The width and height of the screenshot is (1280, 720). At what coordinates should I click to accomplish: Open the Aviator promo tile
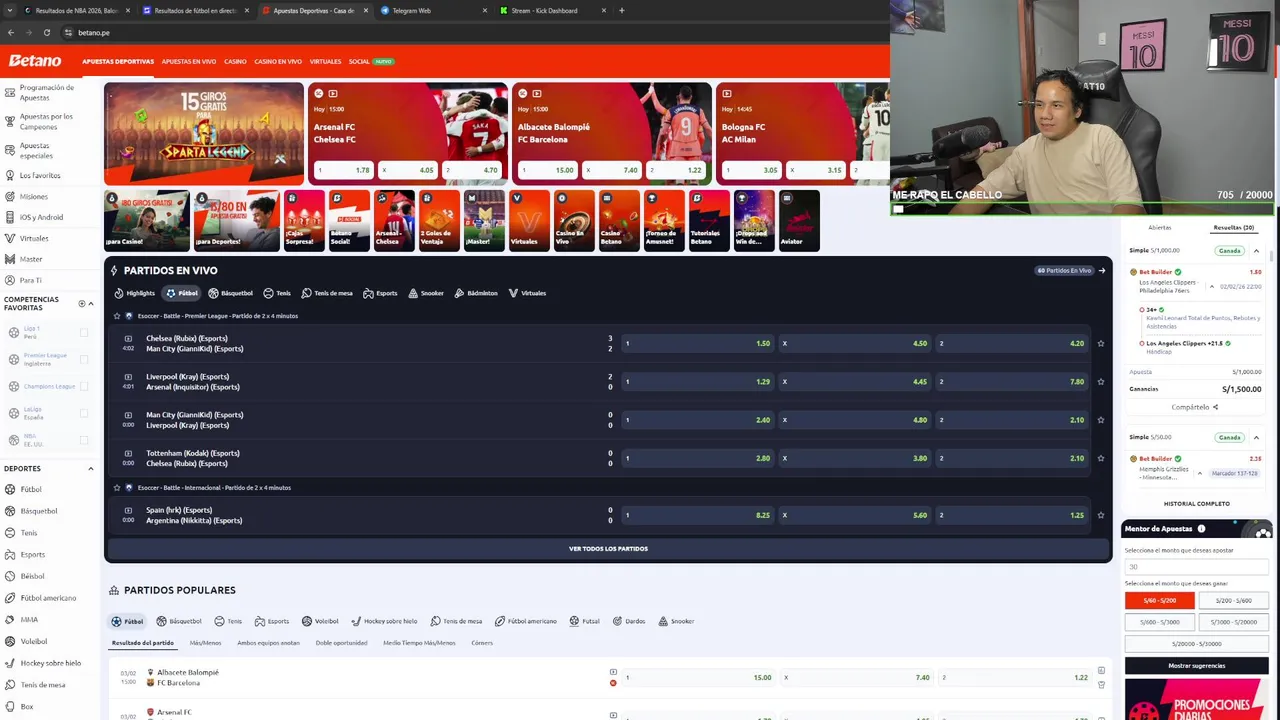point(798,220)
